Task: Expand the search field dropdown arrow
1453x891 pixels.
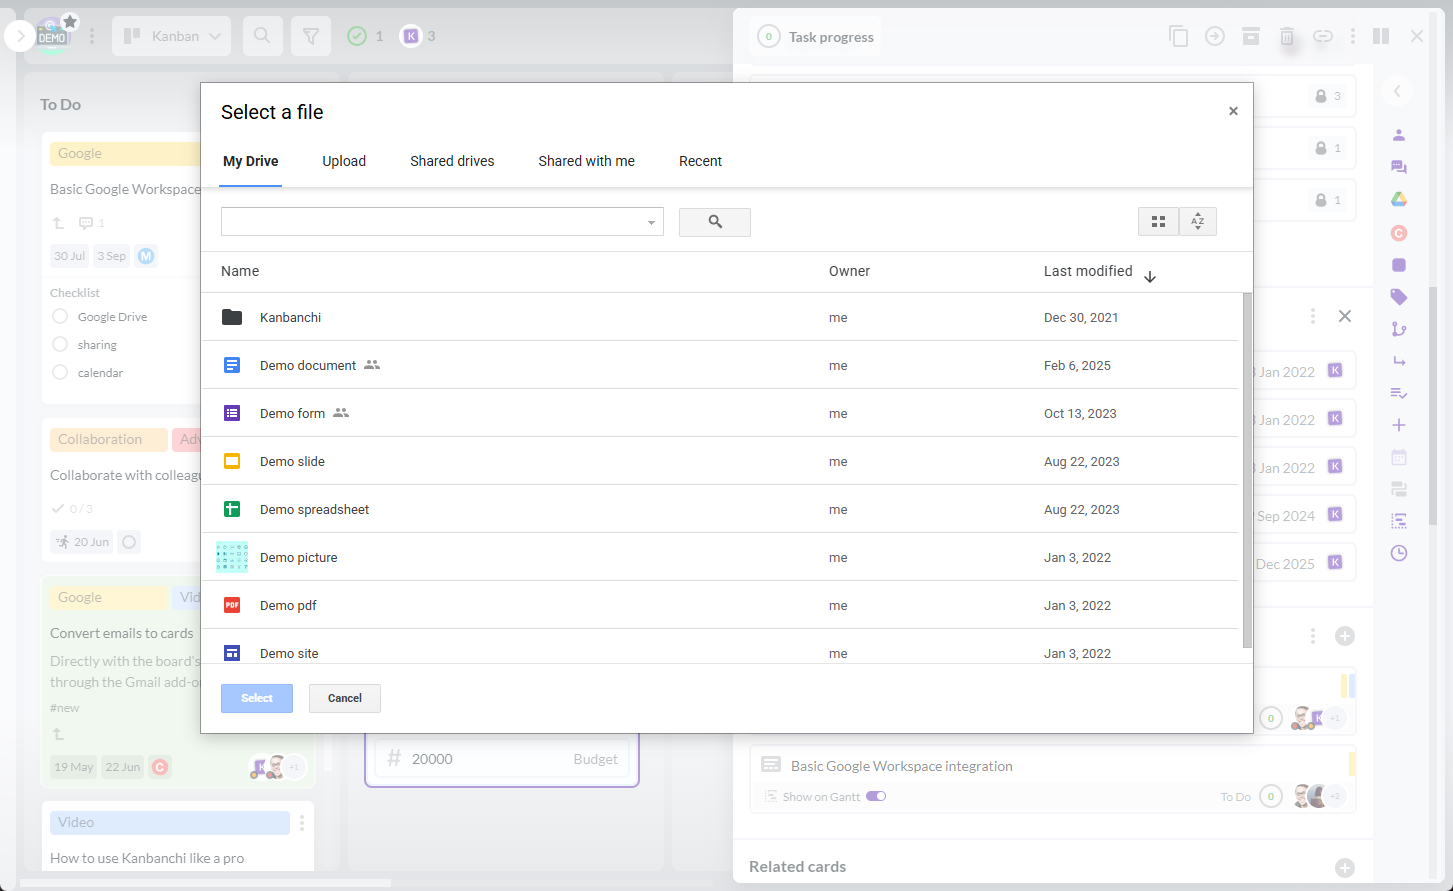Action: pos(651,222)
